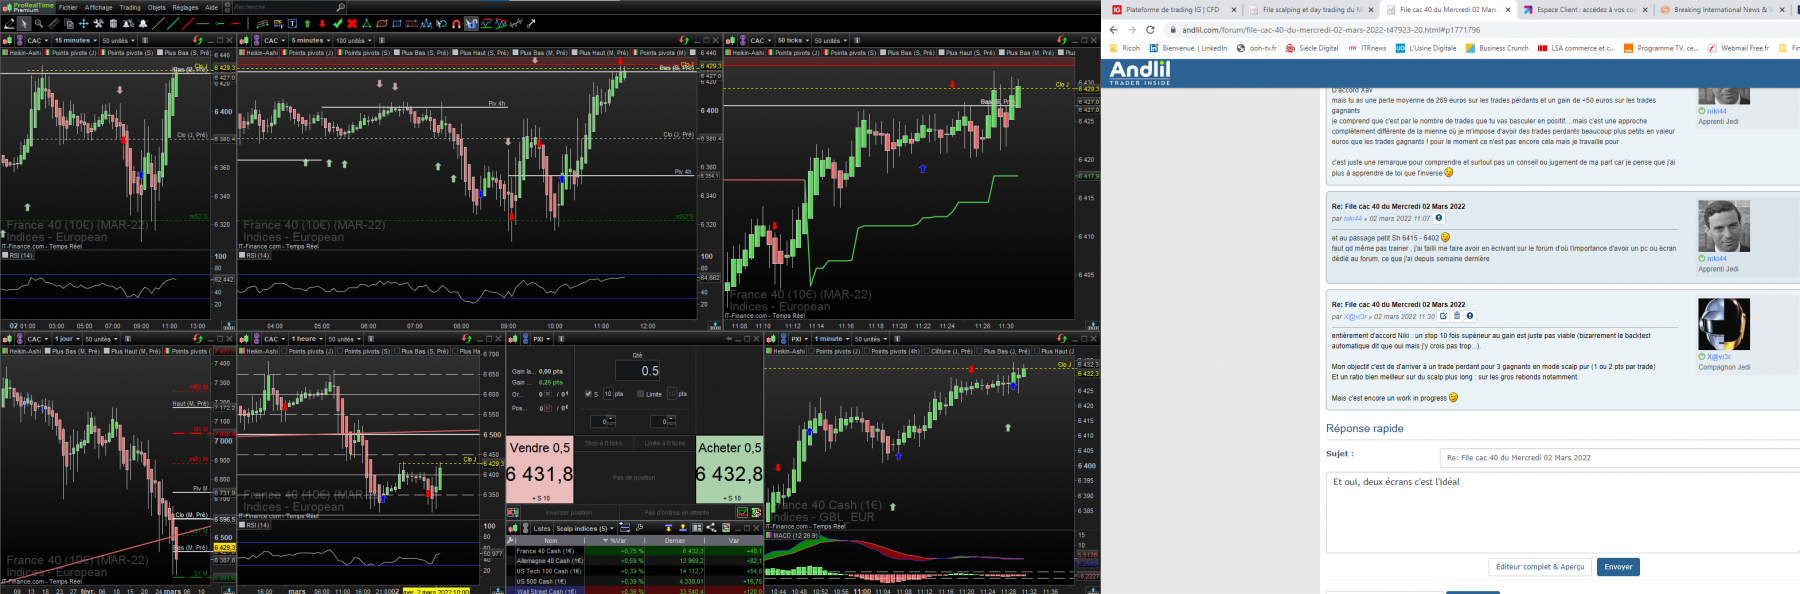Pick the red cross mark drawing tool
The width and height of the screenshot is (1800, 594).
click(352, 23)
